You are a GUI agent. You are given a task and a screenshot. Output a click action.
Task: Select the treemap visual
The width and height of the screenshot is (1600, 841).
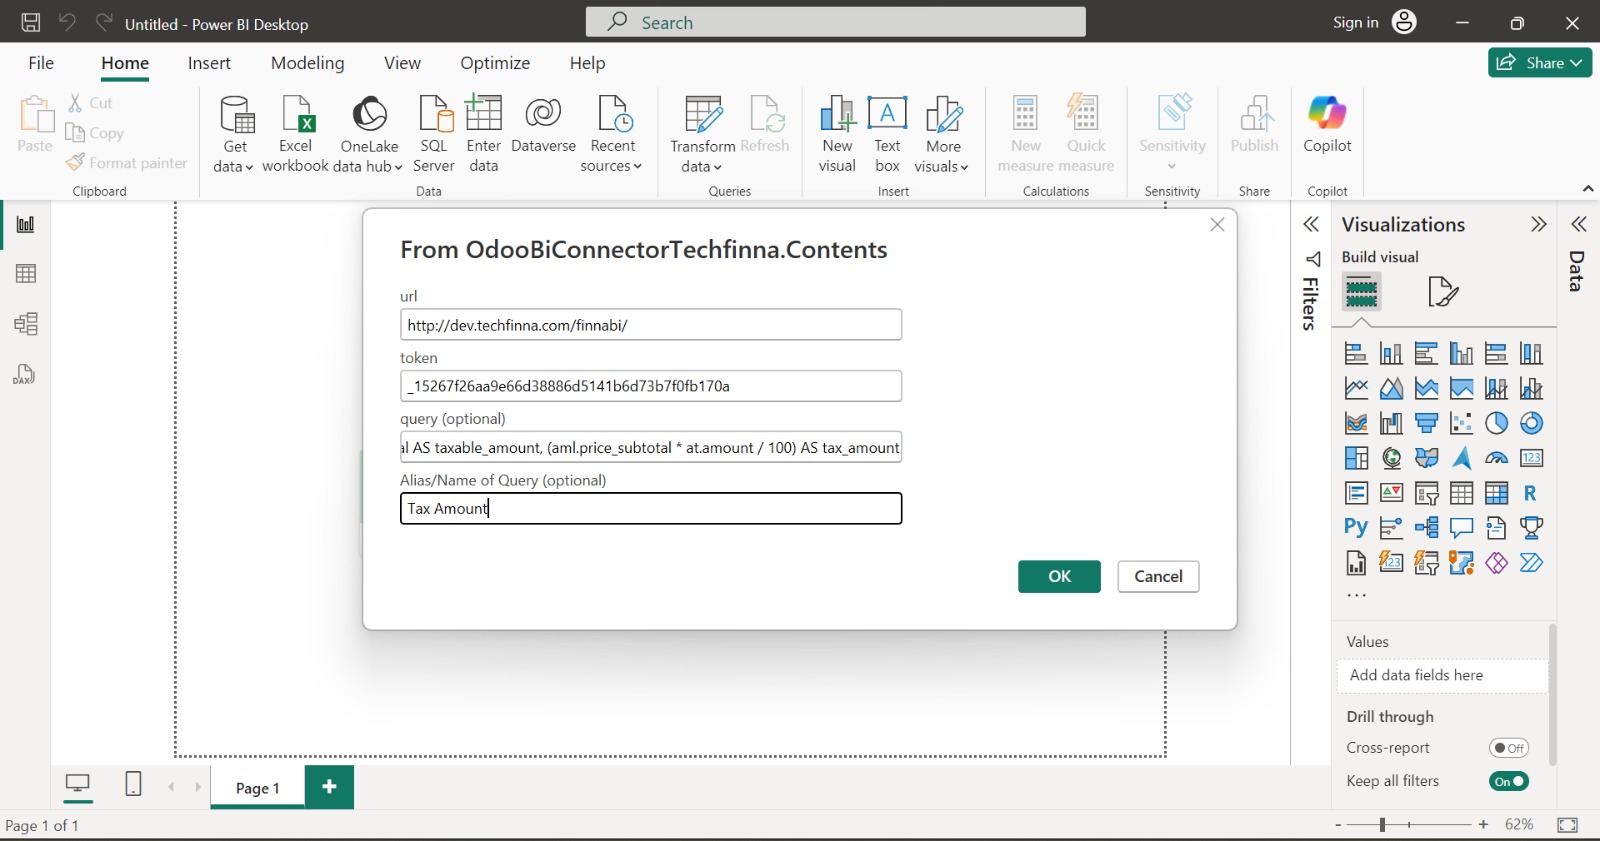(x=1356, y=458)
